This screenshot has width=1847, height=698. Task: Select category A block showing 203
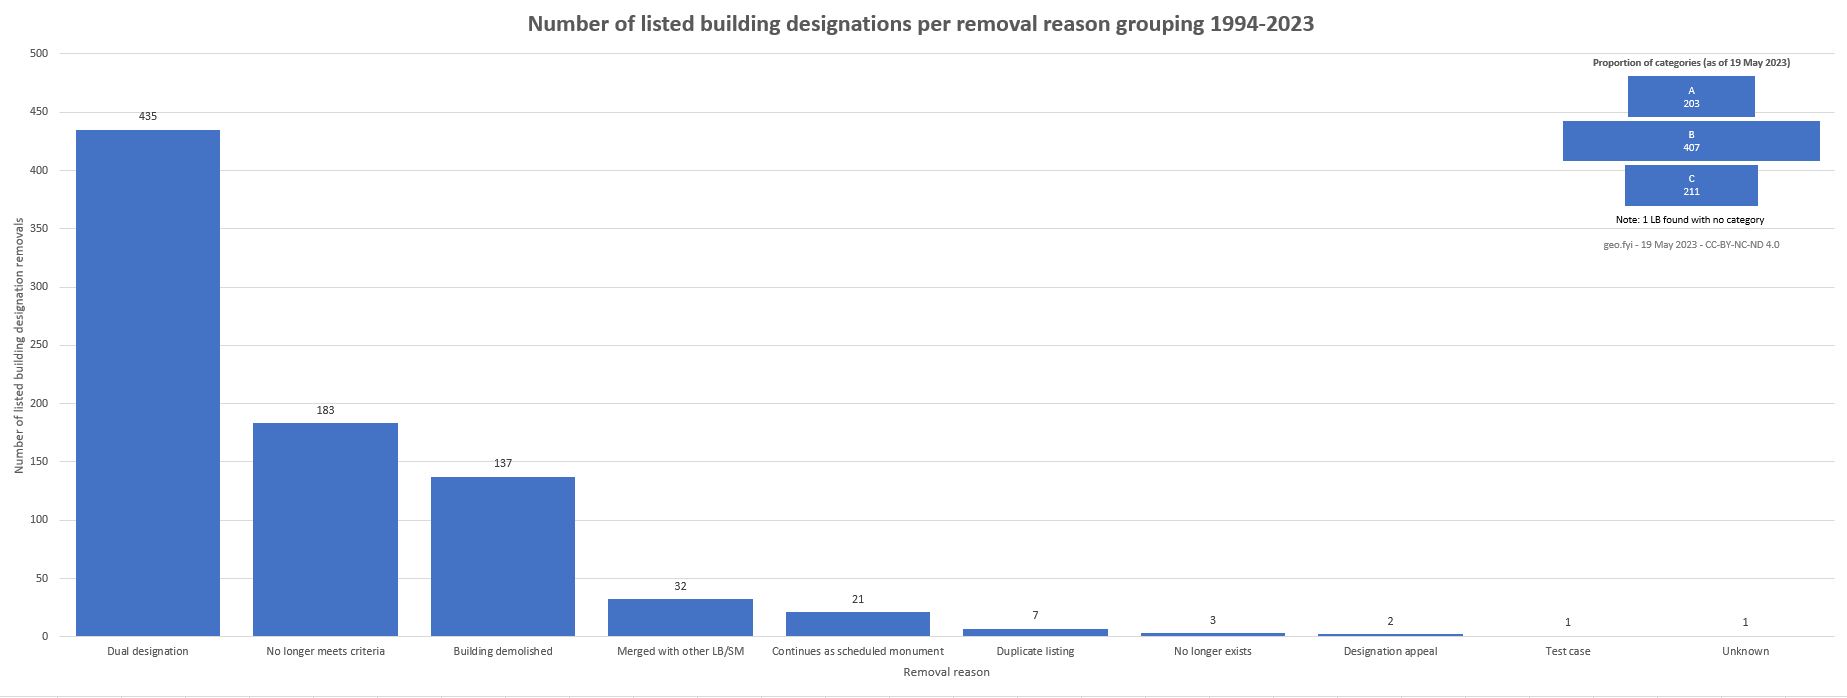[x=1691, y=97]
